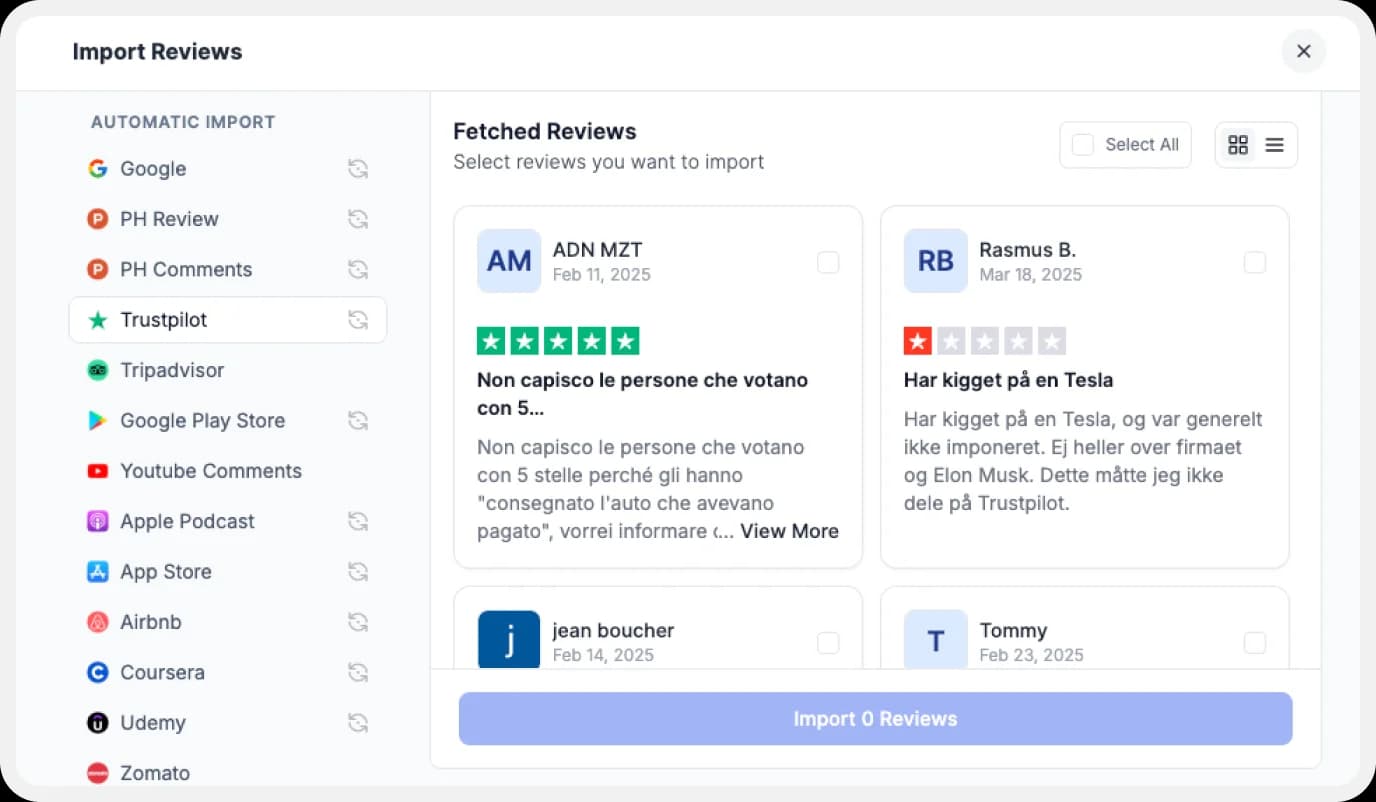1376x802 pixels.
Task: Enable the Select All checkbox
Action: tap(1082, 144)
